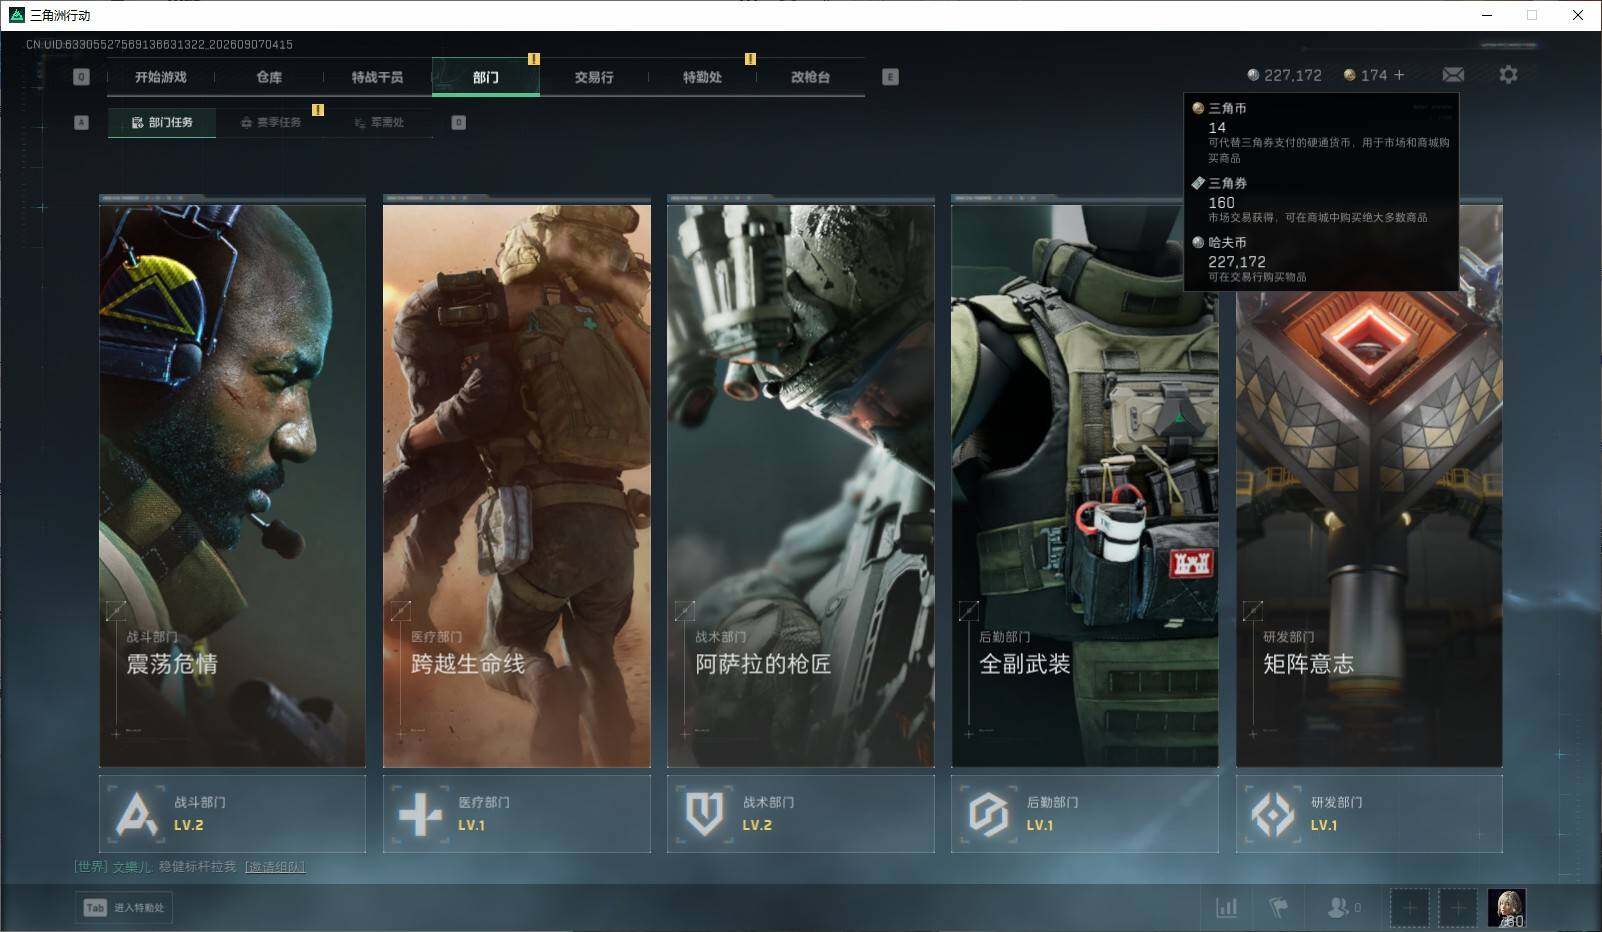Click the 三角币 coin icon in tooltip

[x=1198, y=108]
